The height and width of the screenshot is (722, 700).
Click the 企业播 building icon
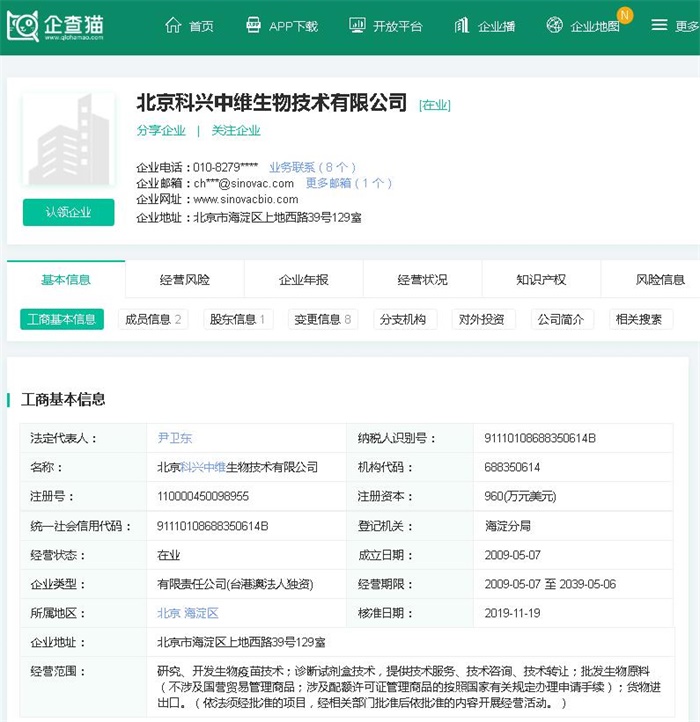tap(461, 25)
